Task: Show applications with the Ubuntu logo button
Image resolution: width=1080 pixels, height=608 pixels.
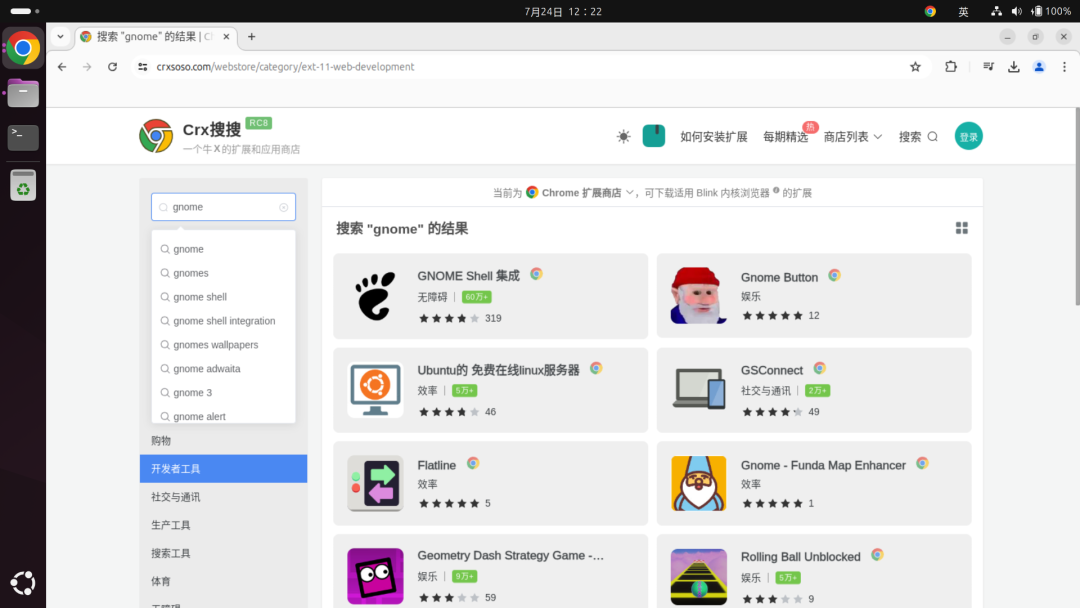Action: [23, 583]
